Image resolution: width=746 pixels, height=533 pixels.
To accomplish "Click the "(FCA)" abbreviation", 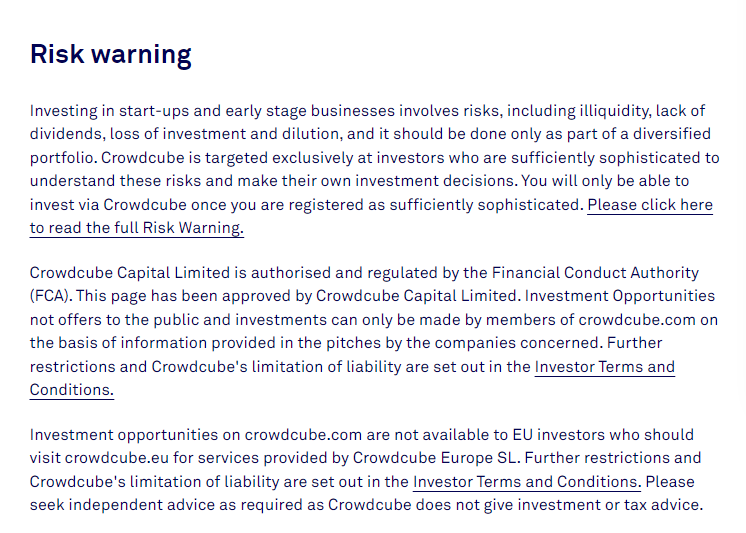I will pos(51,296).
